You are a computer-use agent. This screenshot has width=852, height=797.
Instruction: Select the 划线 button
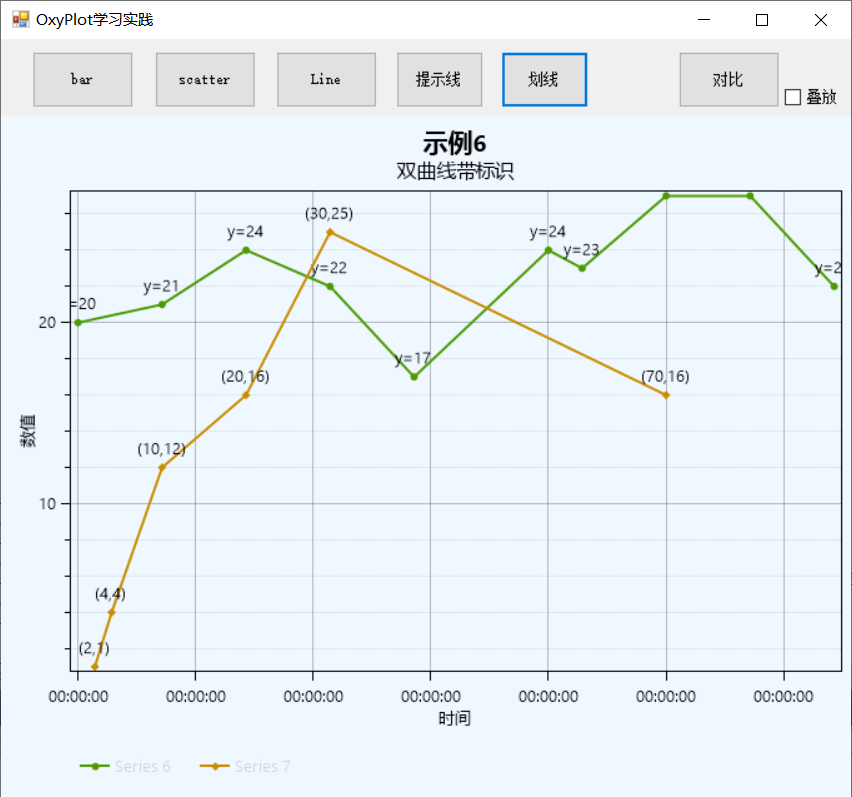tap(544, 79)
